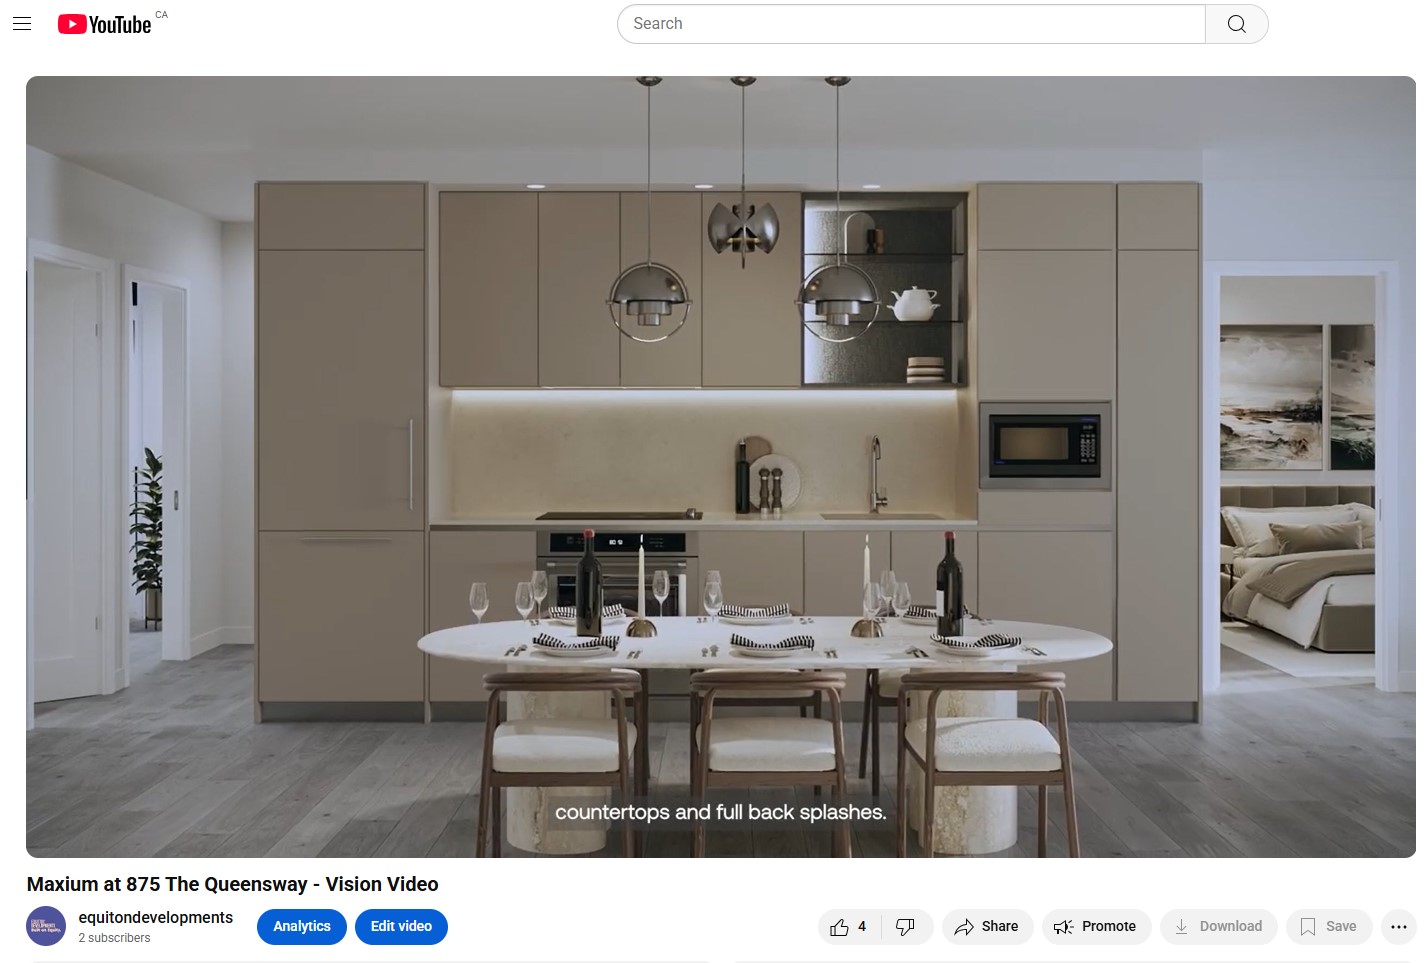Focus the Search input field
The image size is (1426, 963).
pos(911,24)
